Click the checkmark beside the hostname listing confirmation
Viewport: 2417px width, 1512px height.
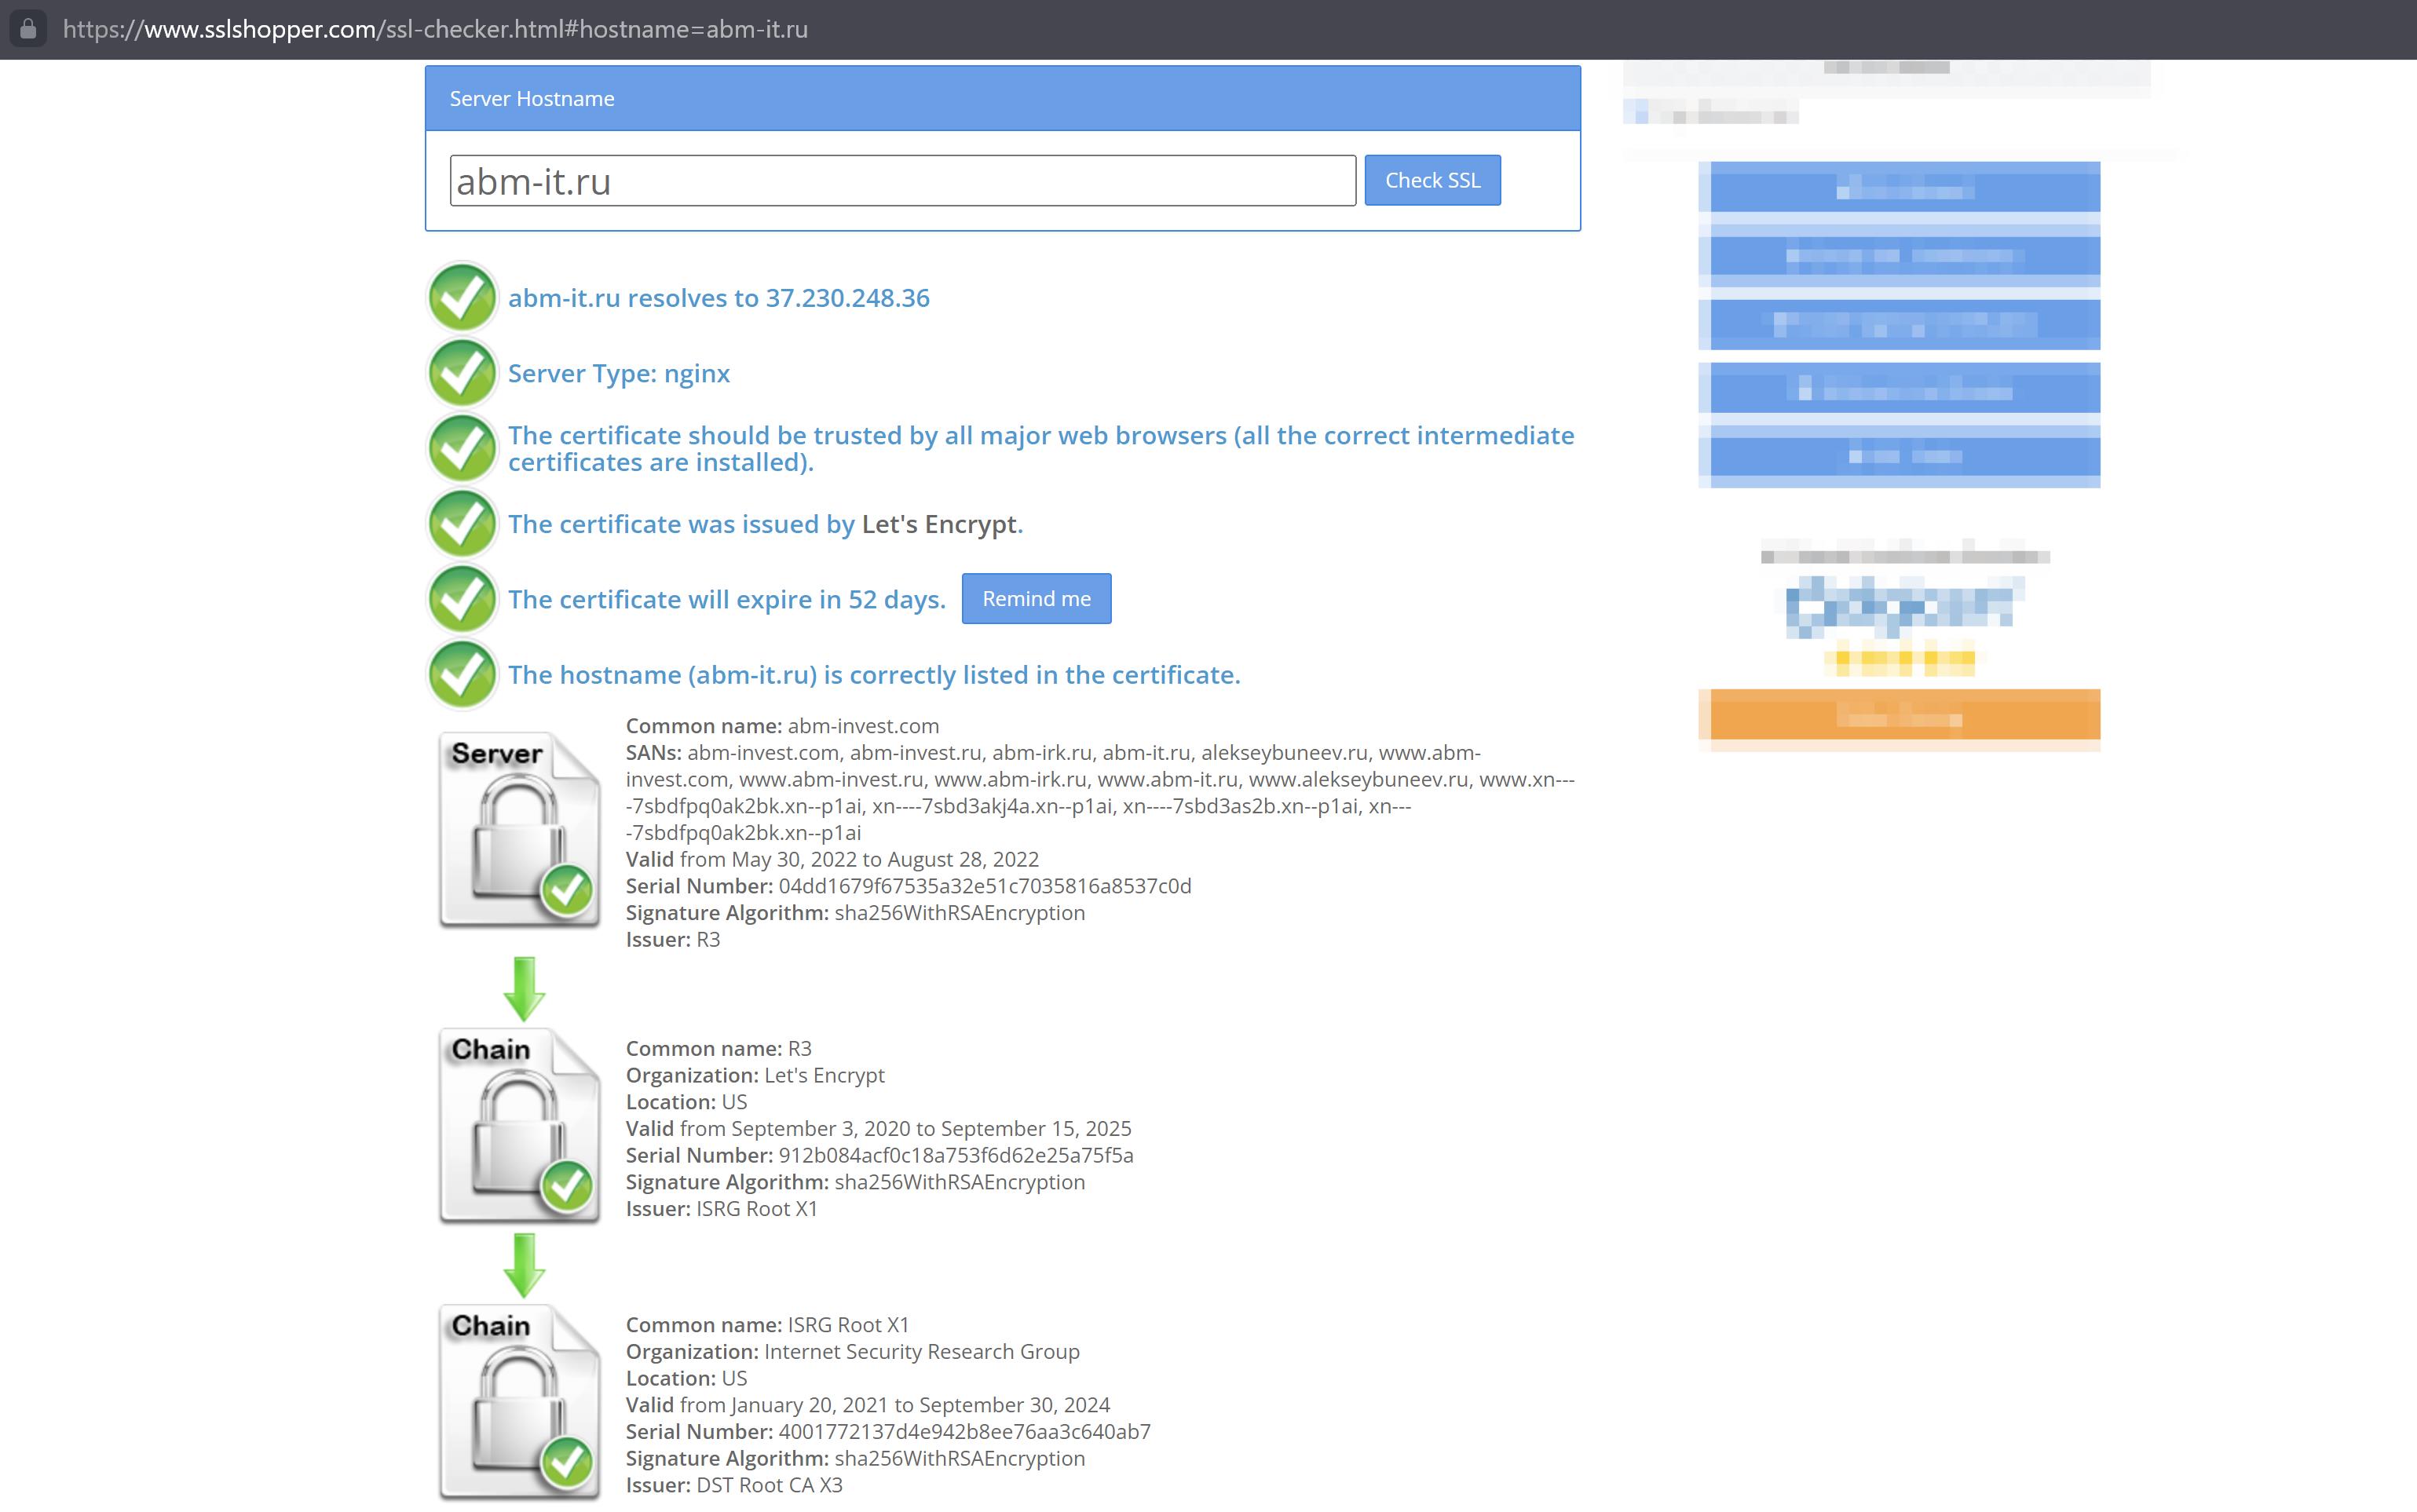(x=461, y=674)
